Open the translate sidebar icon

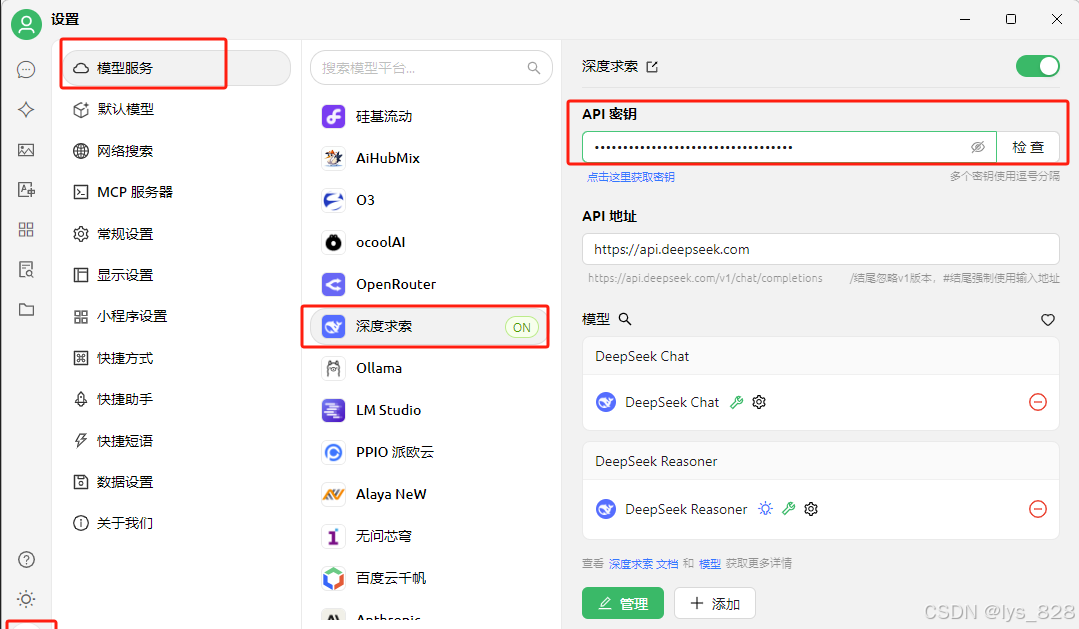click(x=26, y=189)
